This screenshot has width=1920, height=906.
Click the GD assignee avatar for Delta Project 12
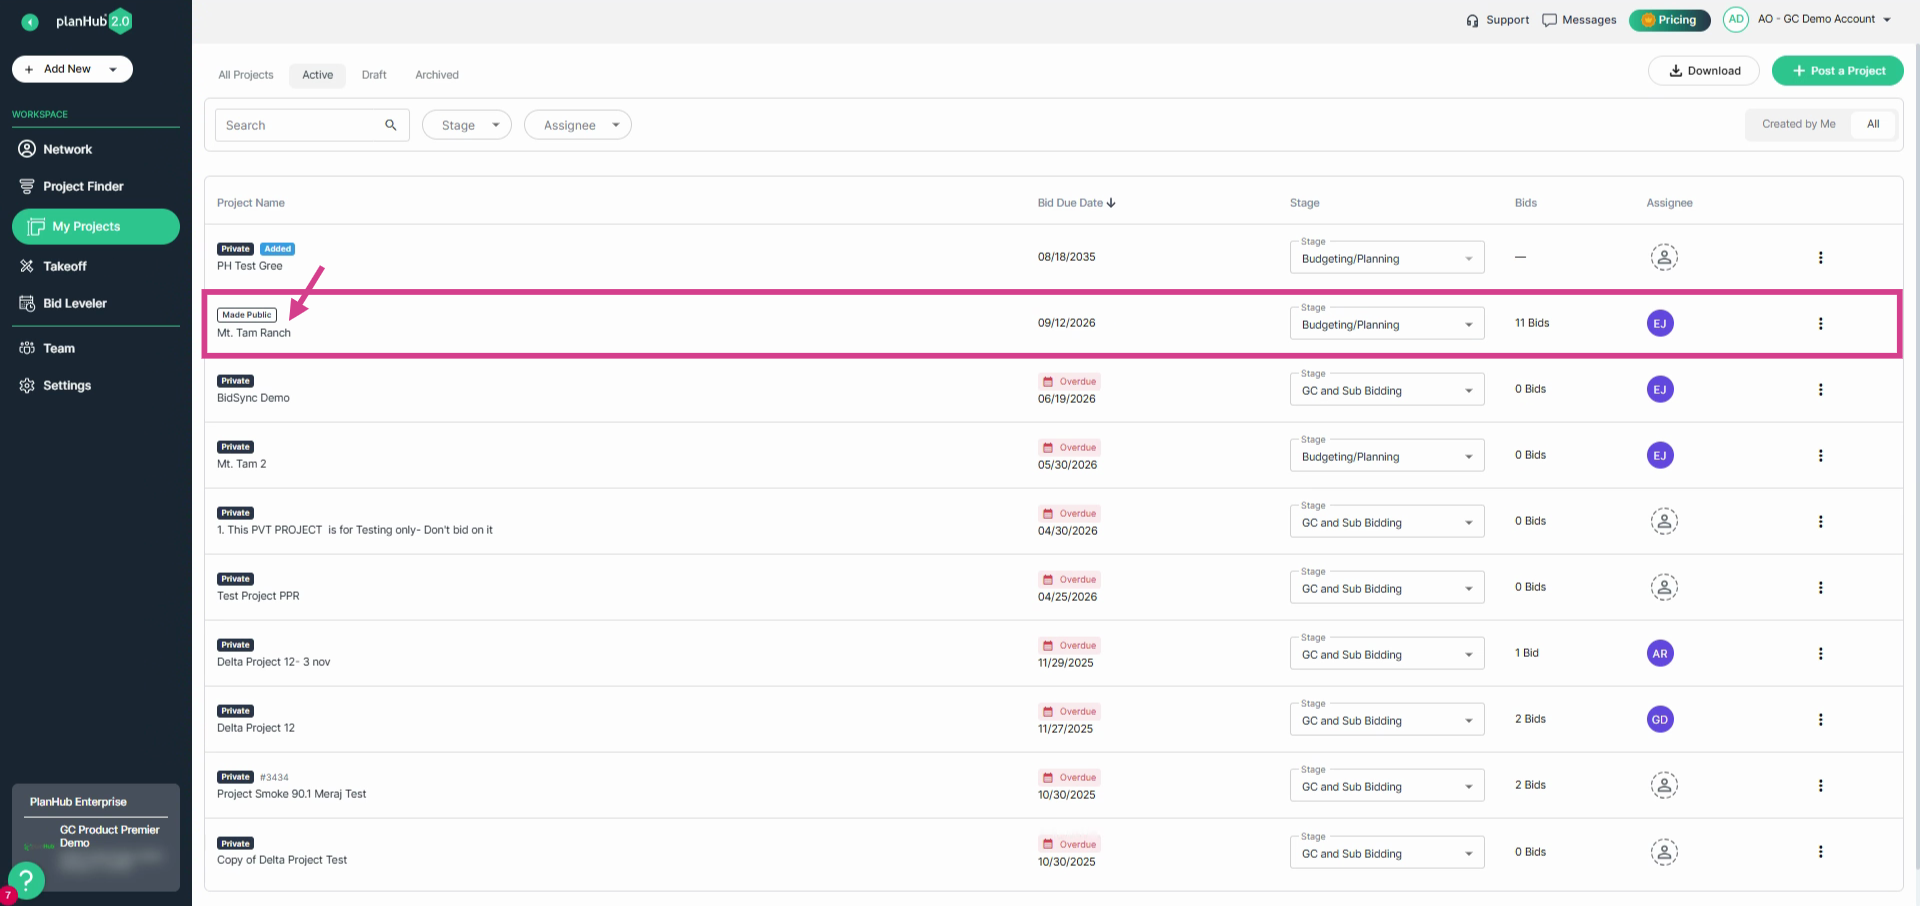[1660, 719]
